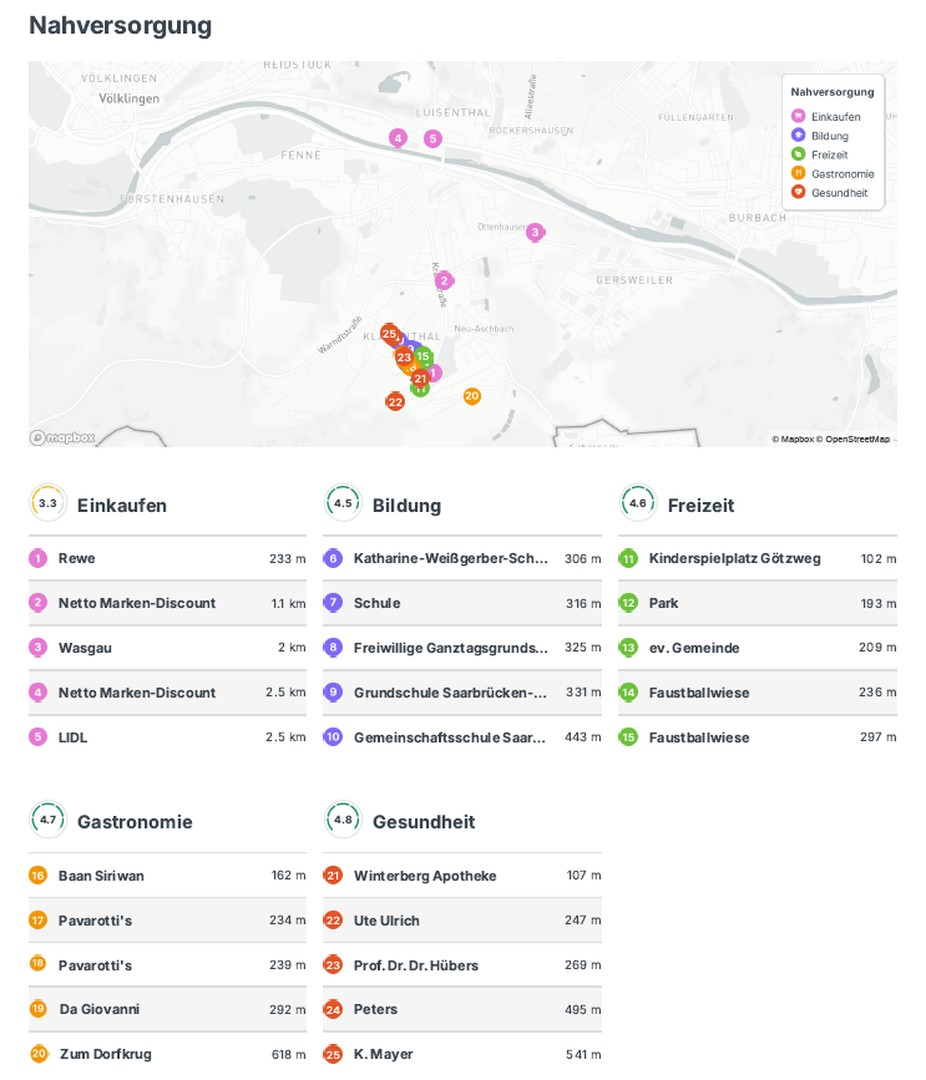This screenshot has width=926, height=1080.
Task: Click number 1 badge beside Rewe
Action: point(38,558)
